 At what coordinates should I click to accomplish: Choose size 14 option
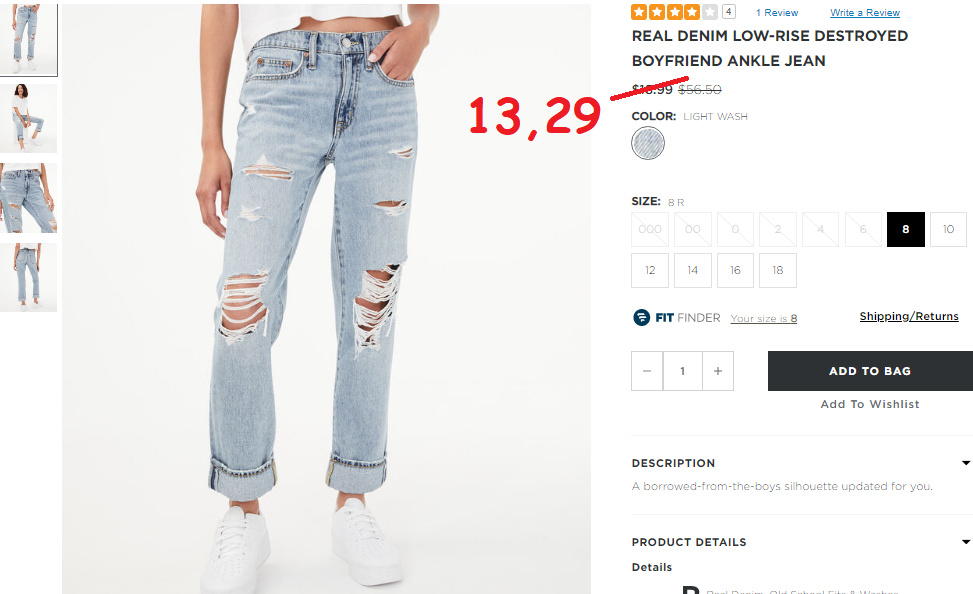(693, 270)
